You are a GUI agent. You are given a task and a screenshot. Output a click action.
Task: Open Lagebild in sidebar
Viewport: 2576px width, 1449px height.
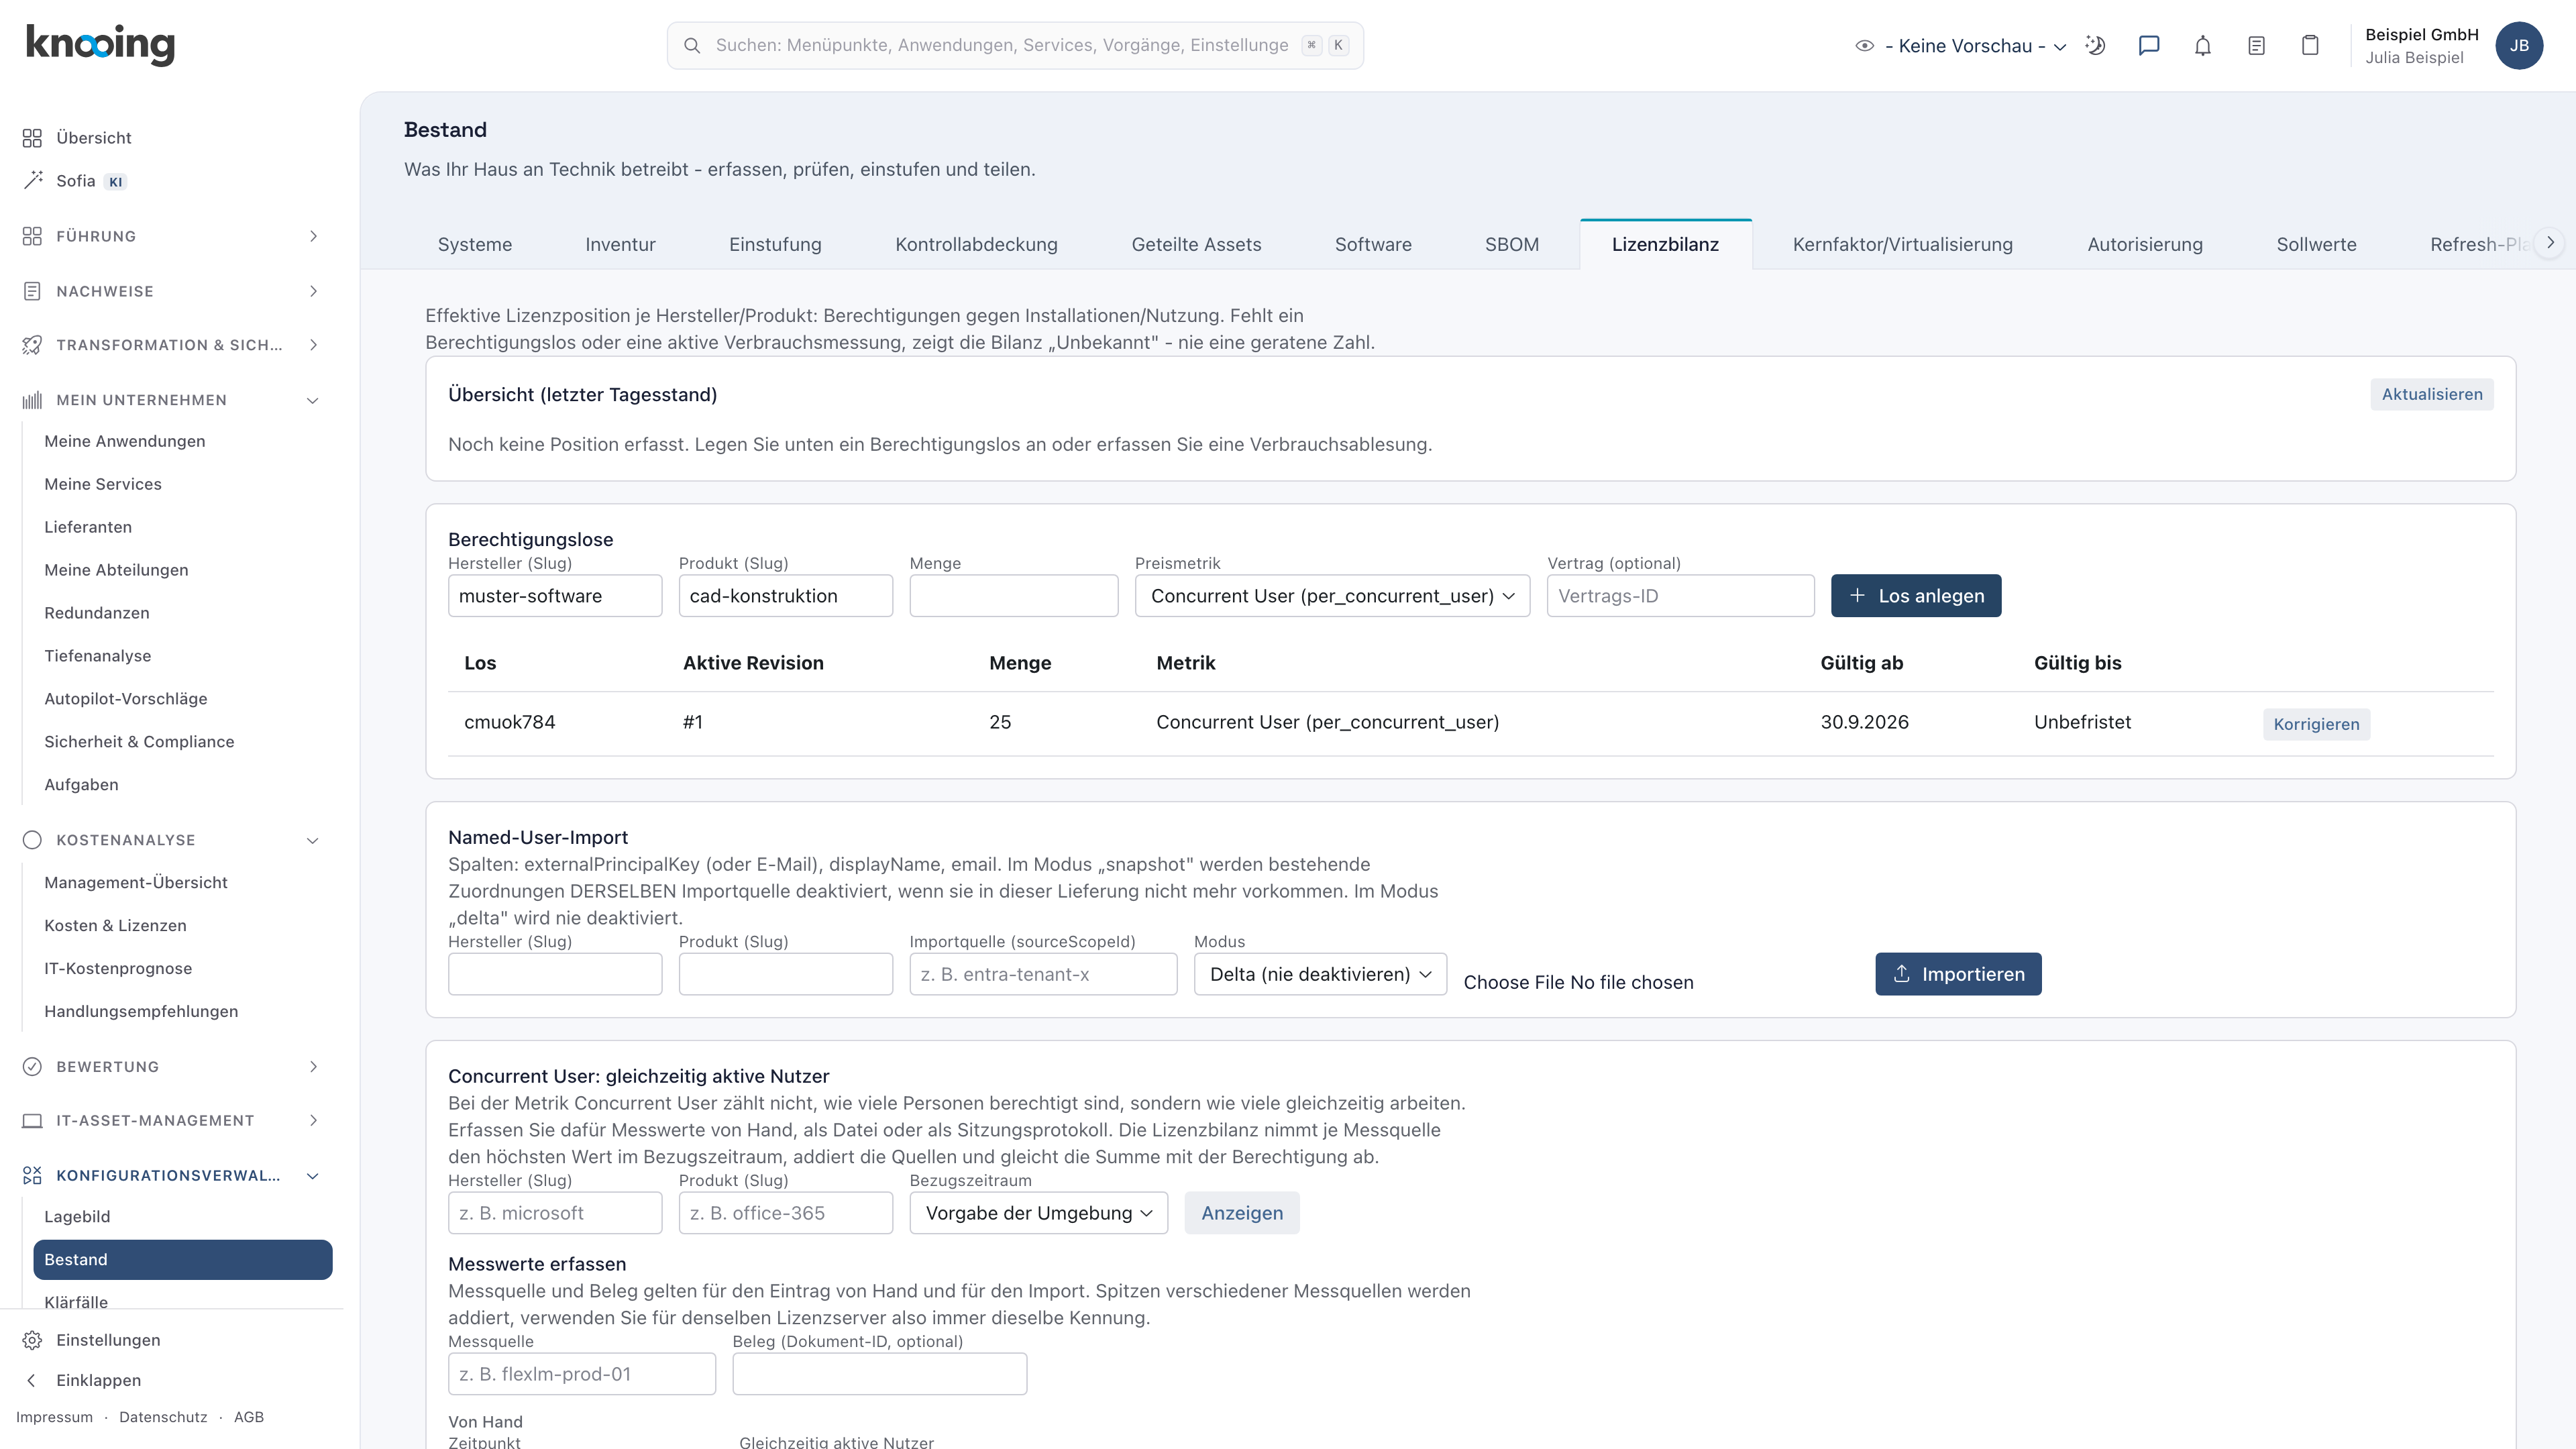[77, 1216]
